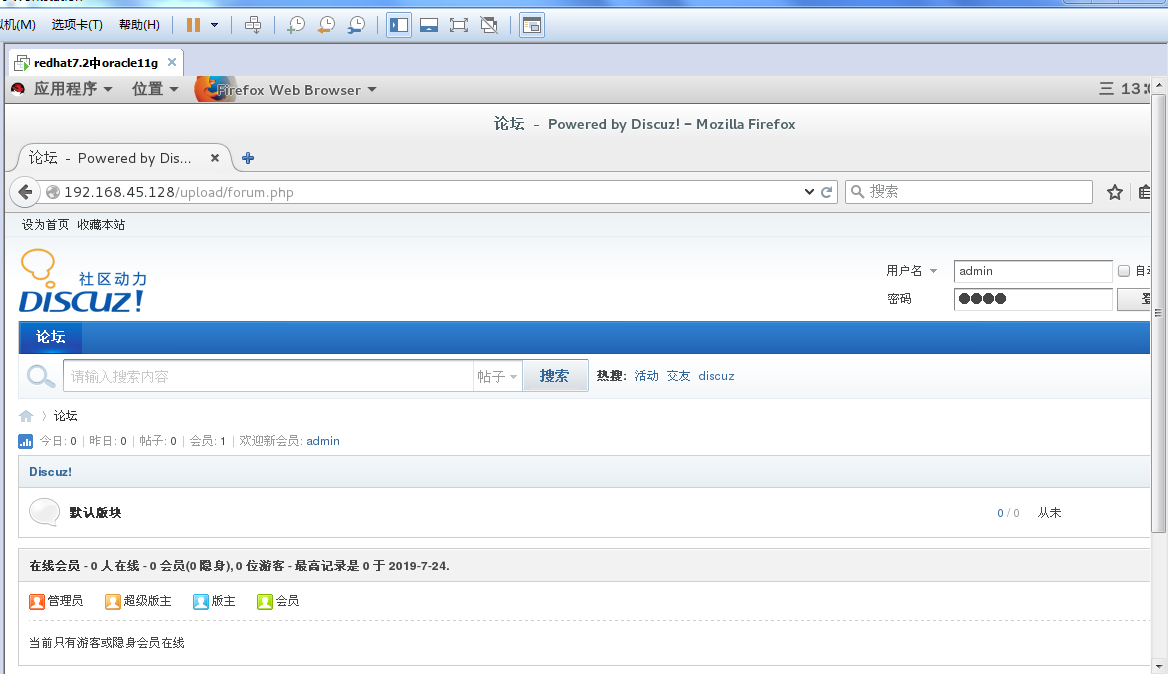Screen dimensions: 1168x674
Task: Focus the username field containing admin
Action: pos(1033,271)
